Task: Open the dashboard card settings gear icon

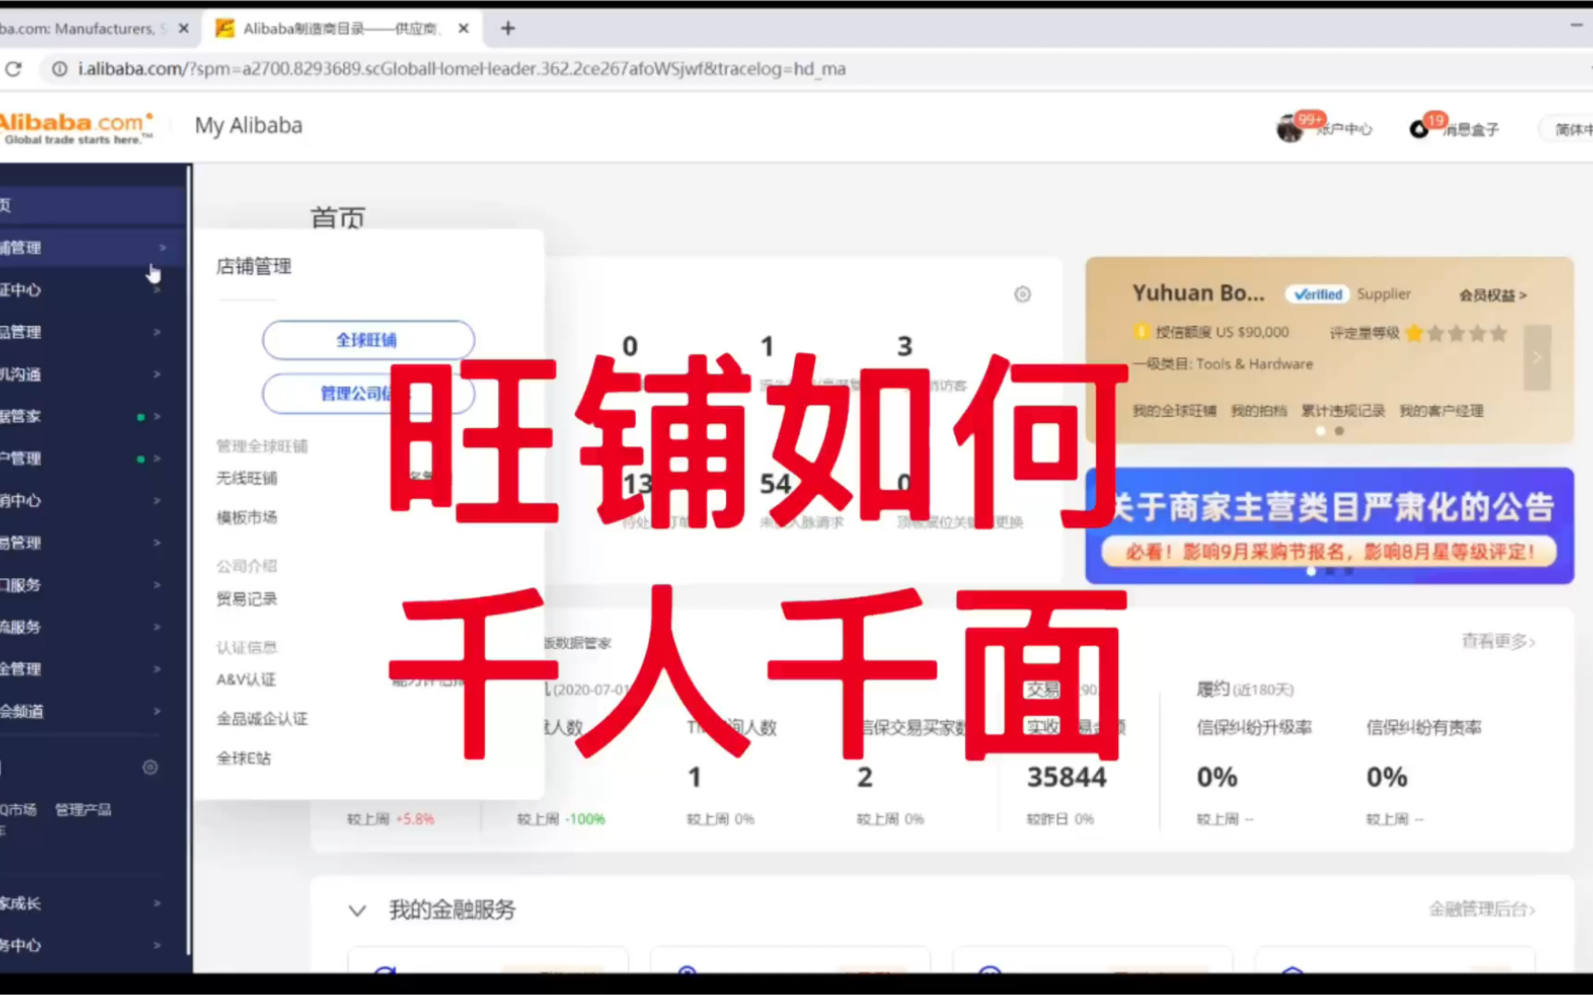Action: click(1022, 294)
